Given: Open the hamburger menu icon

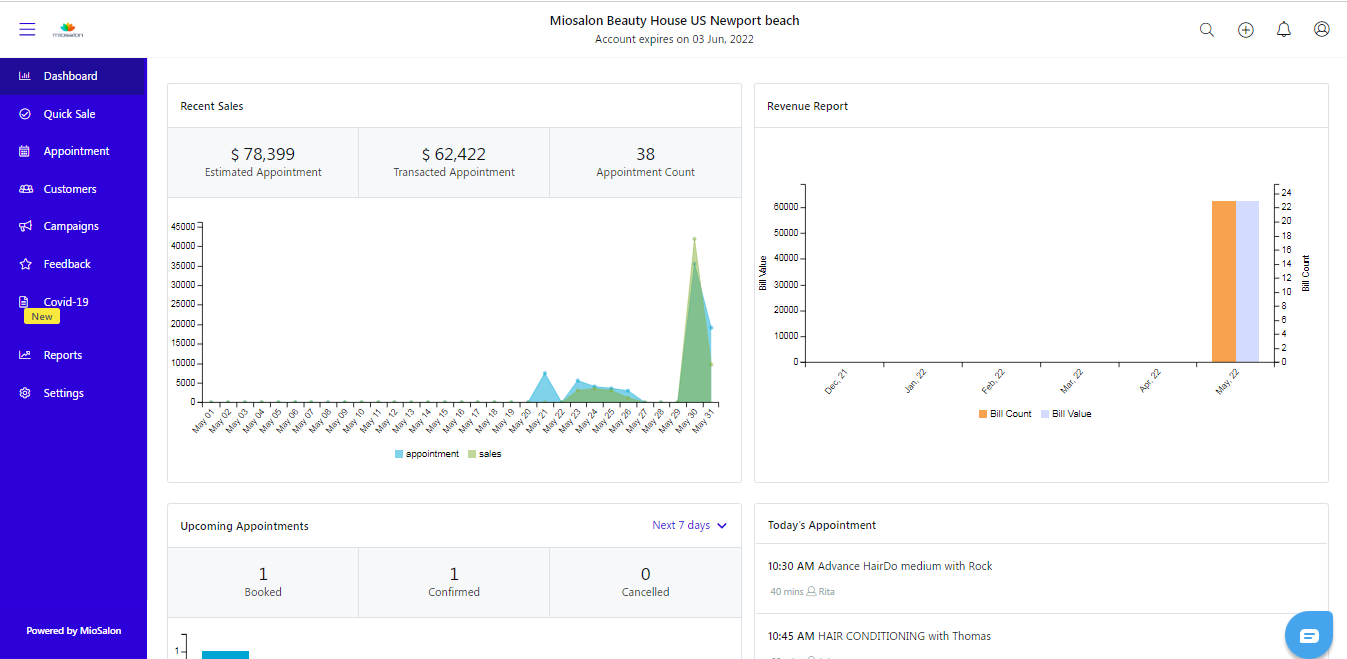Looking at the screenshot, I should pos(27,29).
